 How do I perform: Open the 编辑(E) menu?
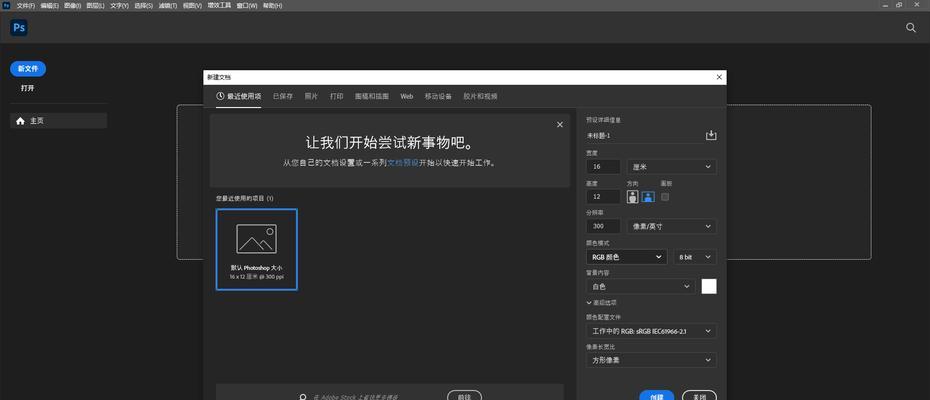click(x=49, y=5)
